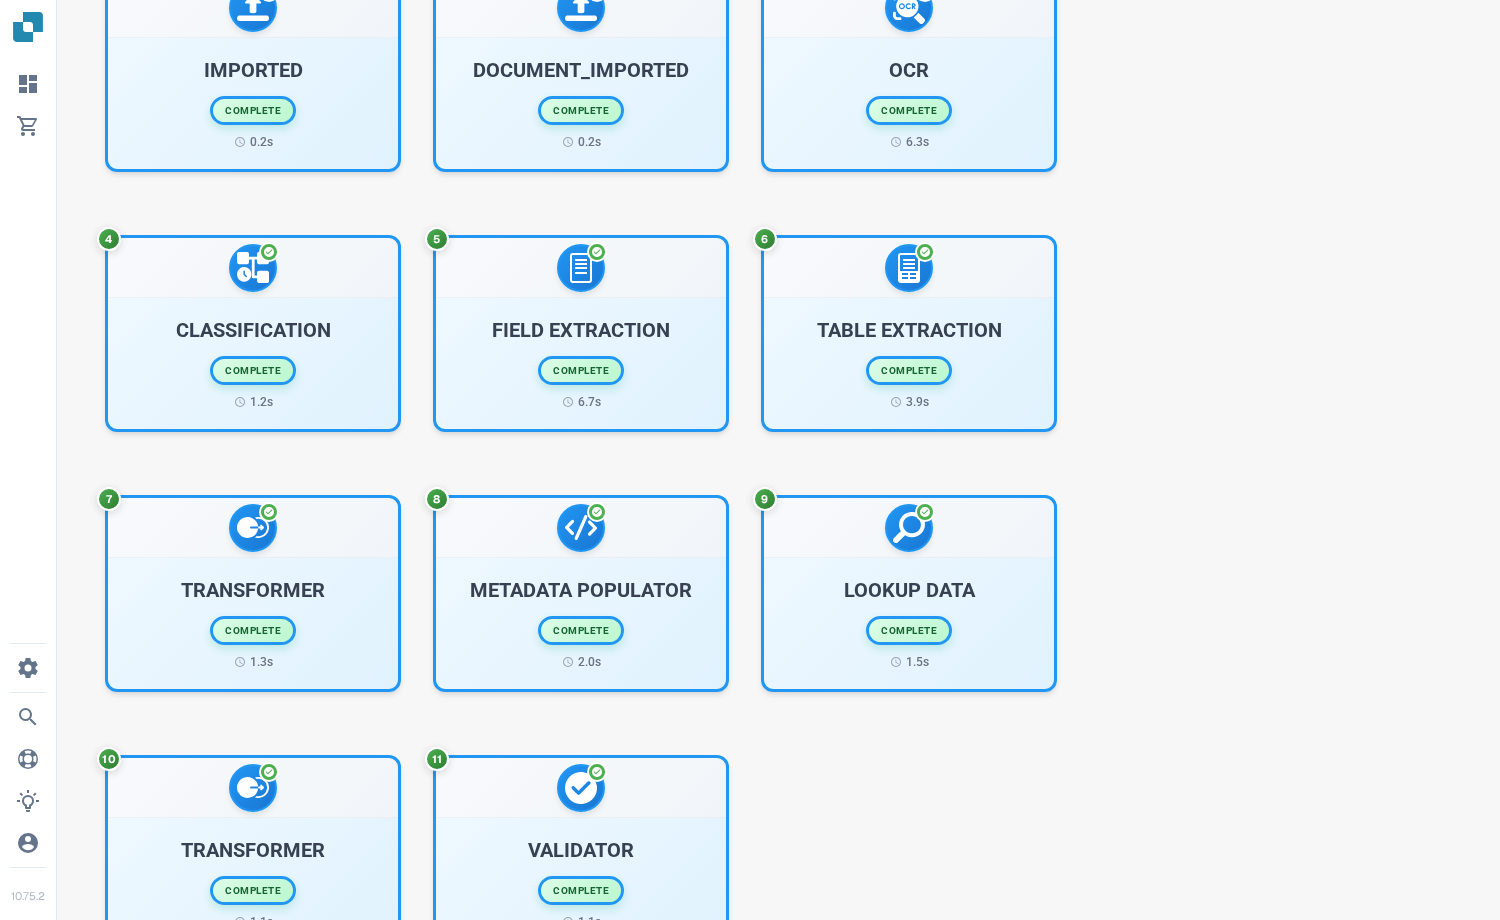
Task: Click the LOOKUP DATA card title
Action: 909,590
